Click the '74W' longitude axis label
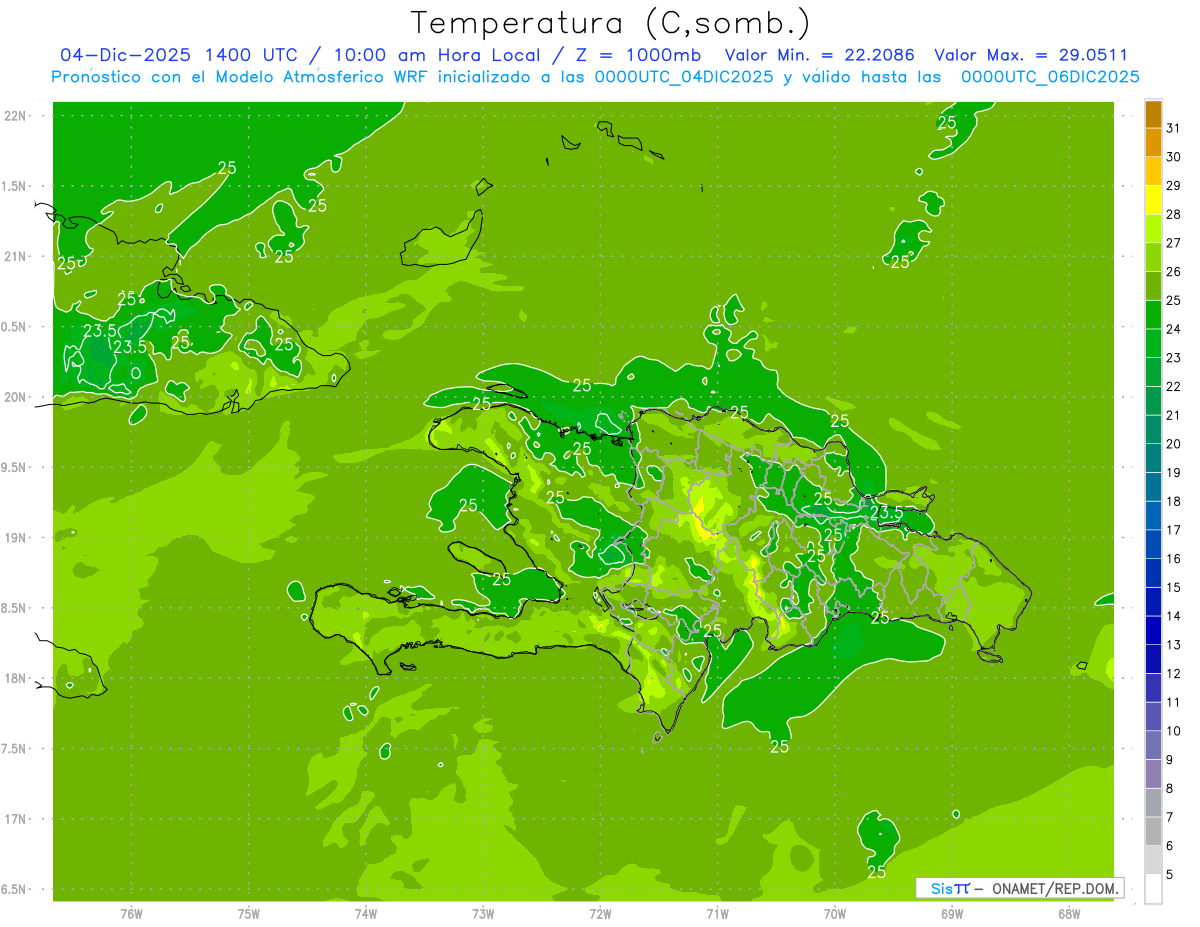 point(365,913)
